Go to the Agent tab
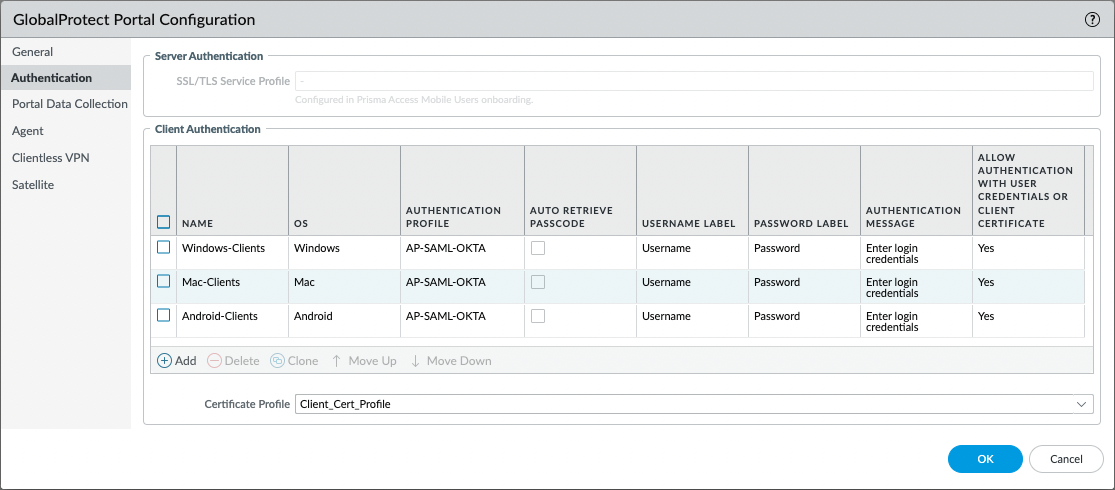Viewport: 1115px width, 490px height. [x=28, y=131]
